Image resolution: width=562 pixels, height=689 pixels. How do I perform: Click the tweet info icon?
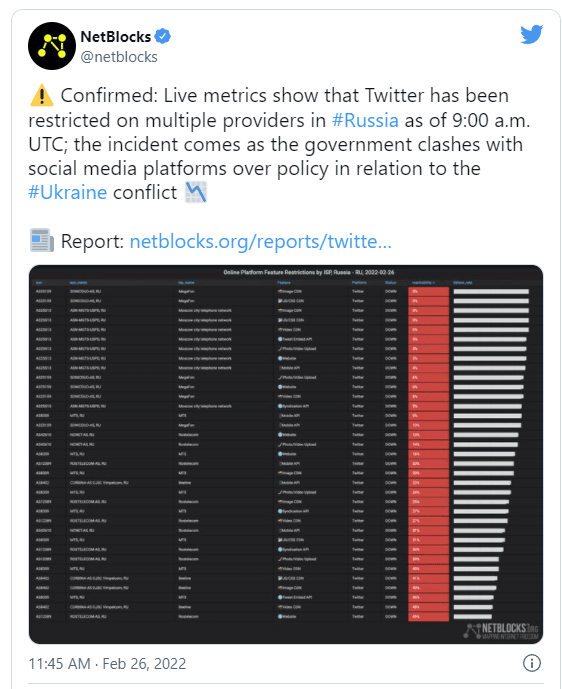coord(532,663)
